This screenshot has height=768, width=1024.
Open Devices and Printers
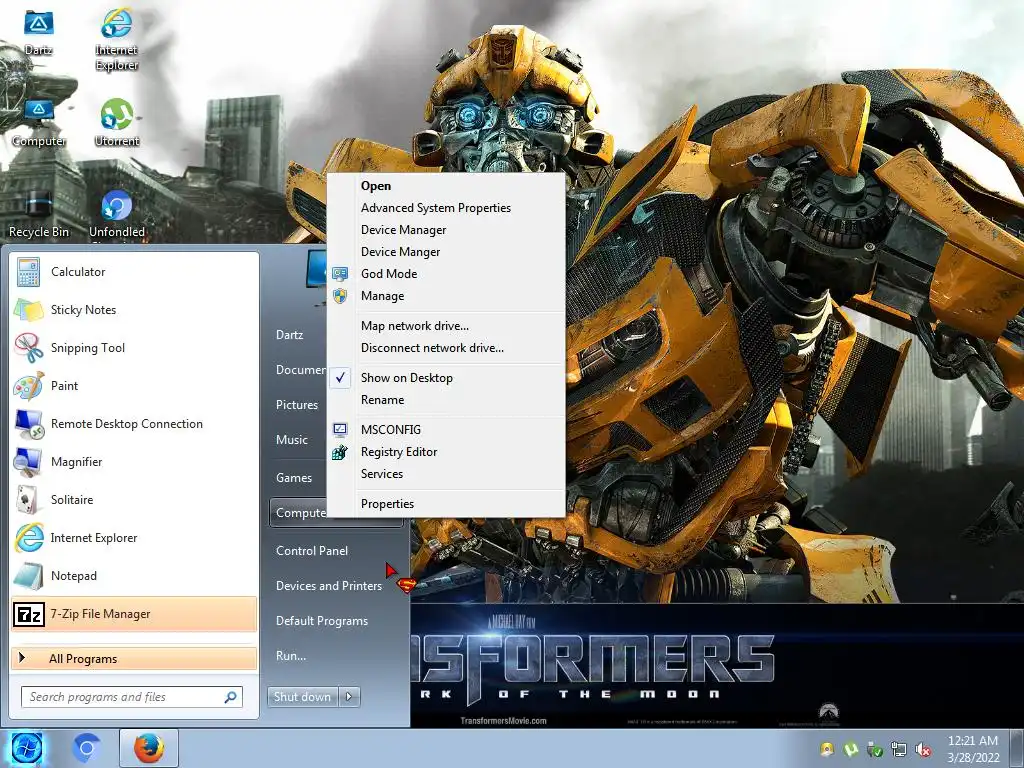(x=328, y=586)
